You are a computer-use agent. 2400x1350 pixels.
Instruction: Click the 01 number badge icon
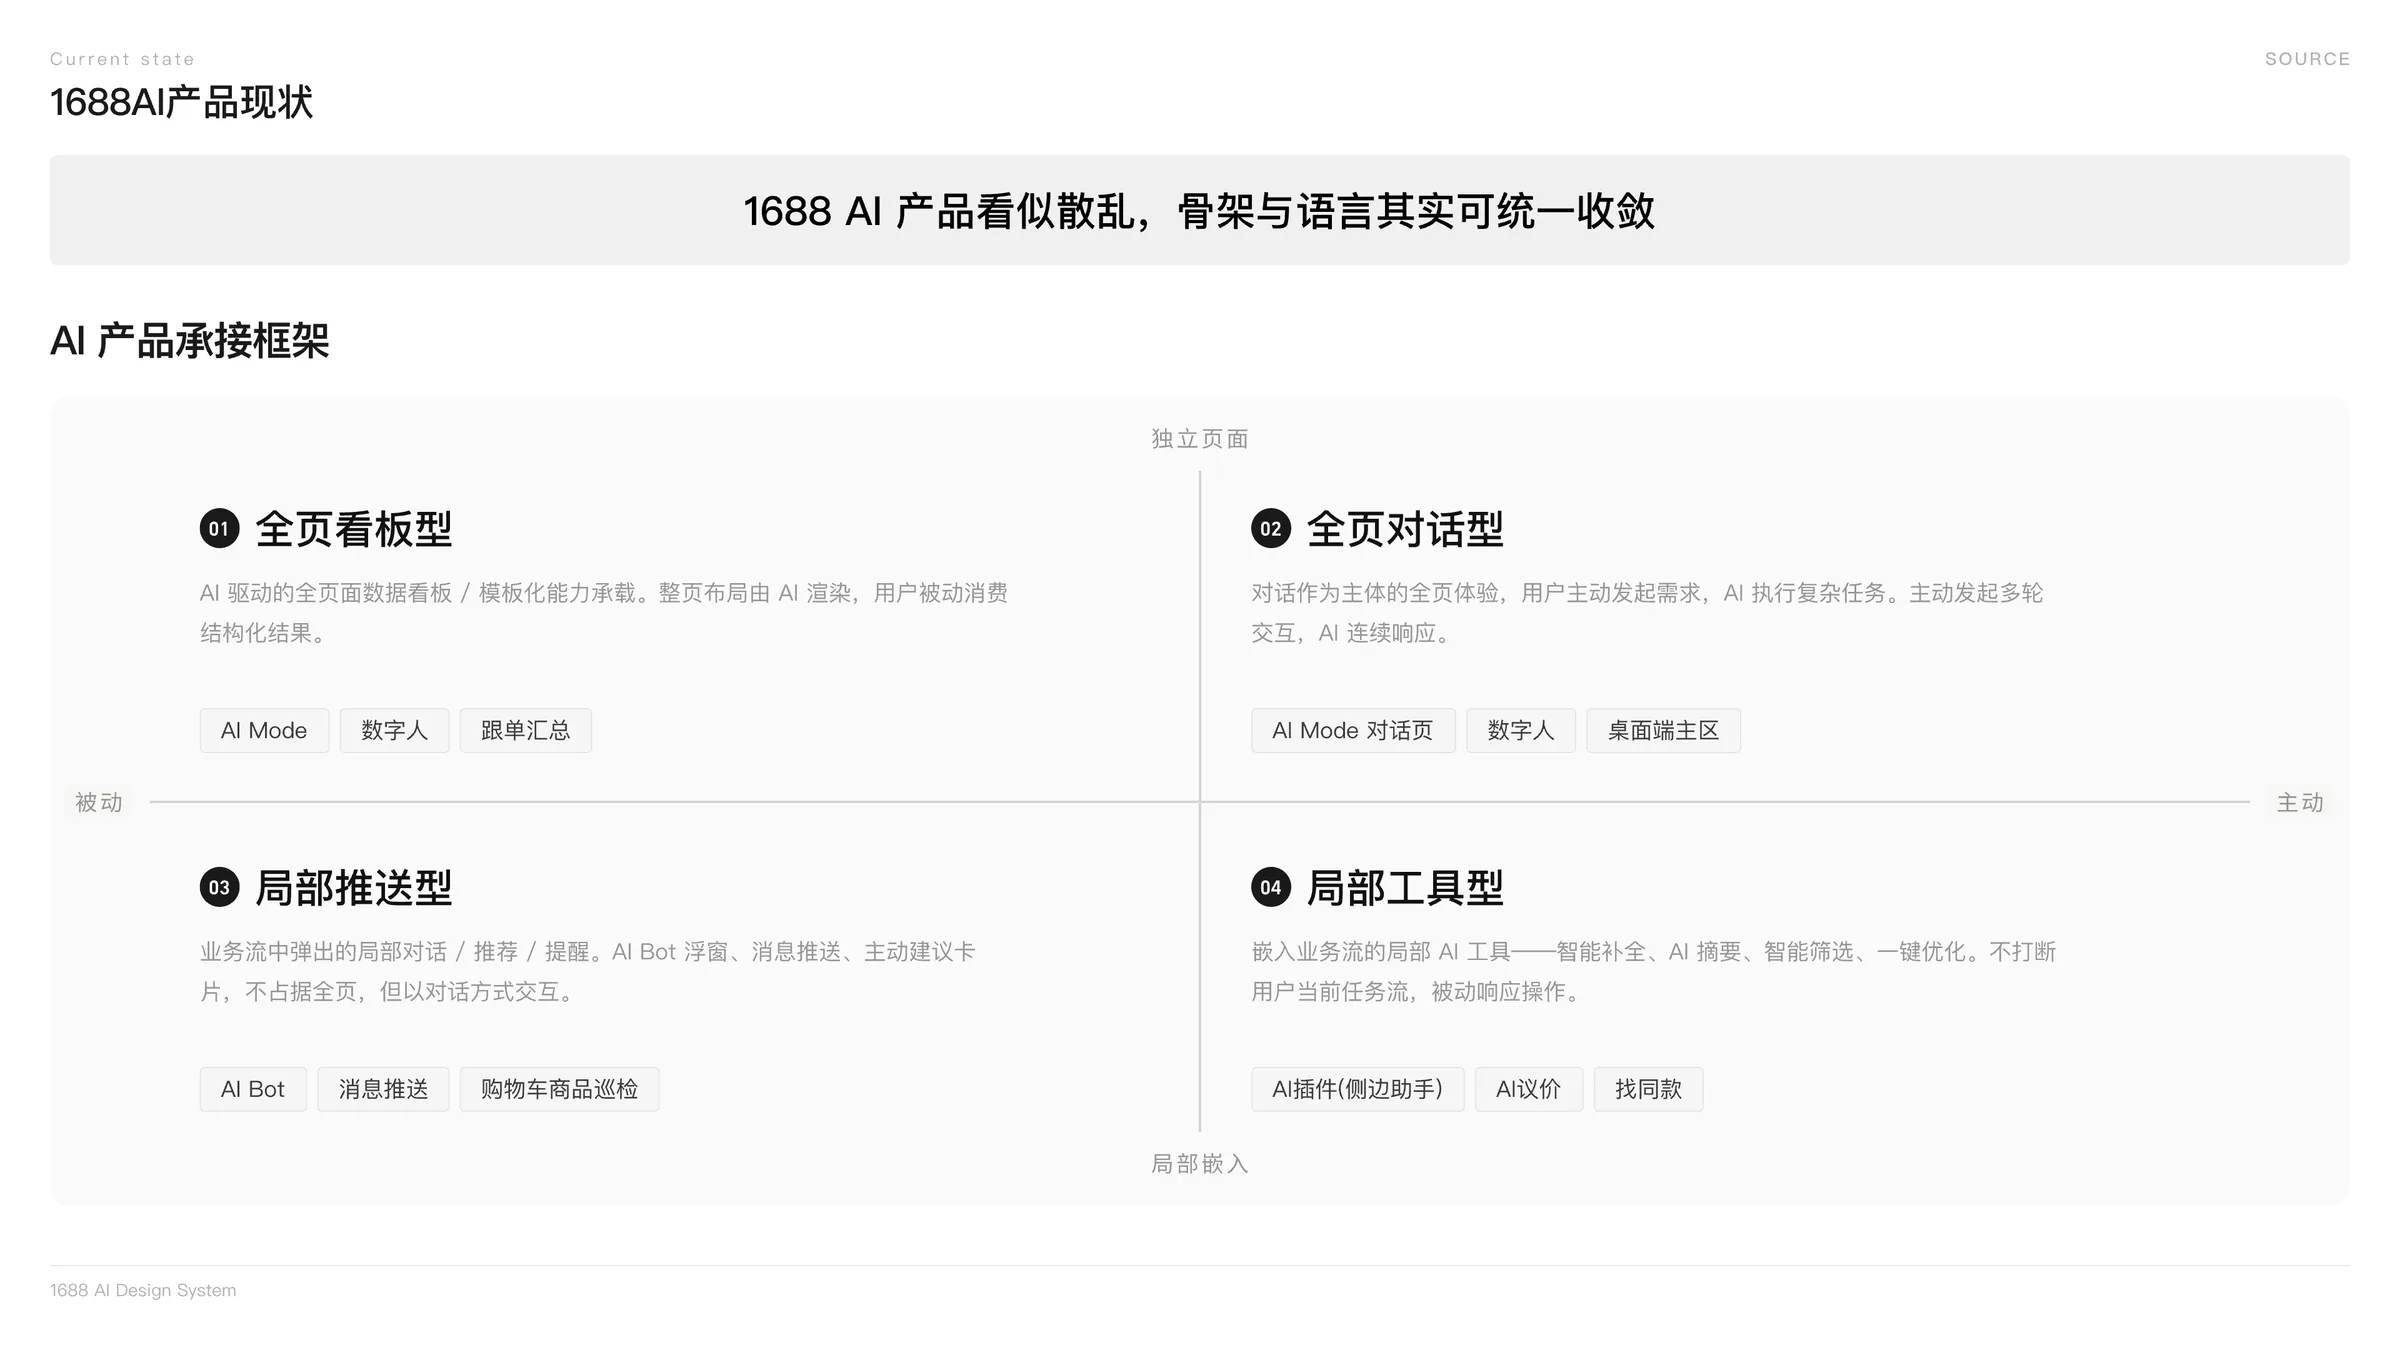pyautogui.click(x=219, y=528)
